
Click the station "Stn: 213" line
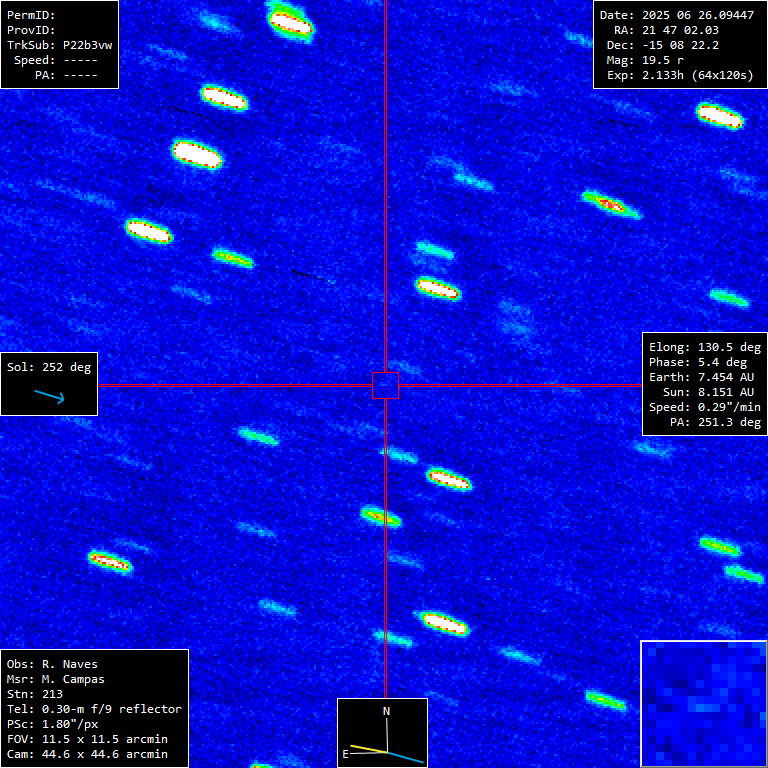pos(35,694)
